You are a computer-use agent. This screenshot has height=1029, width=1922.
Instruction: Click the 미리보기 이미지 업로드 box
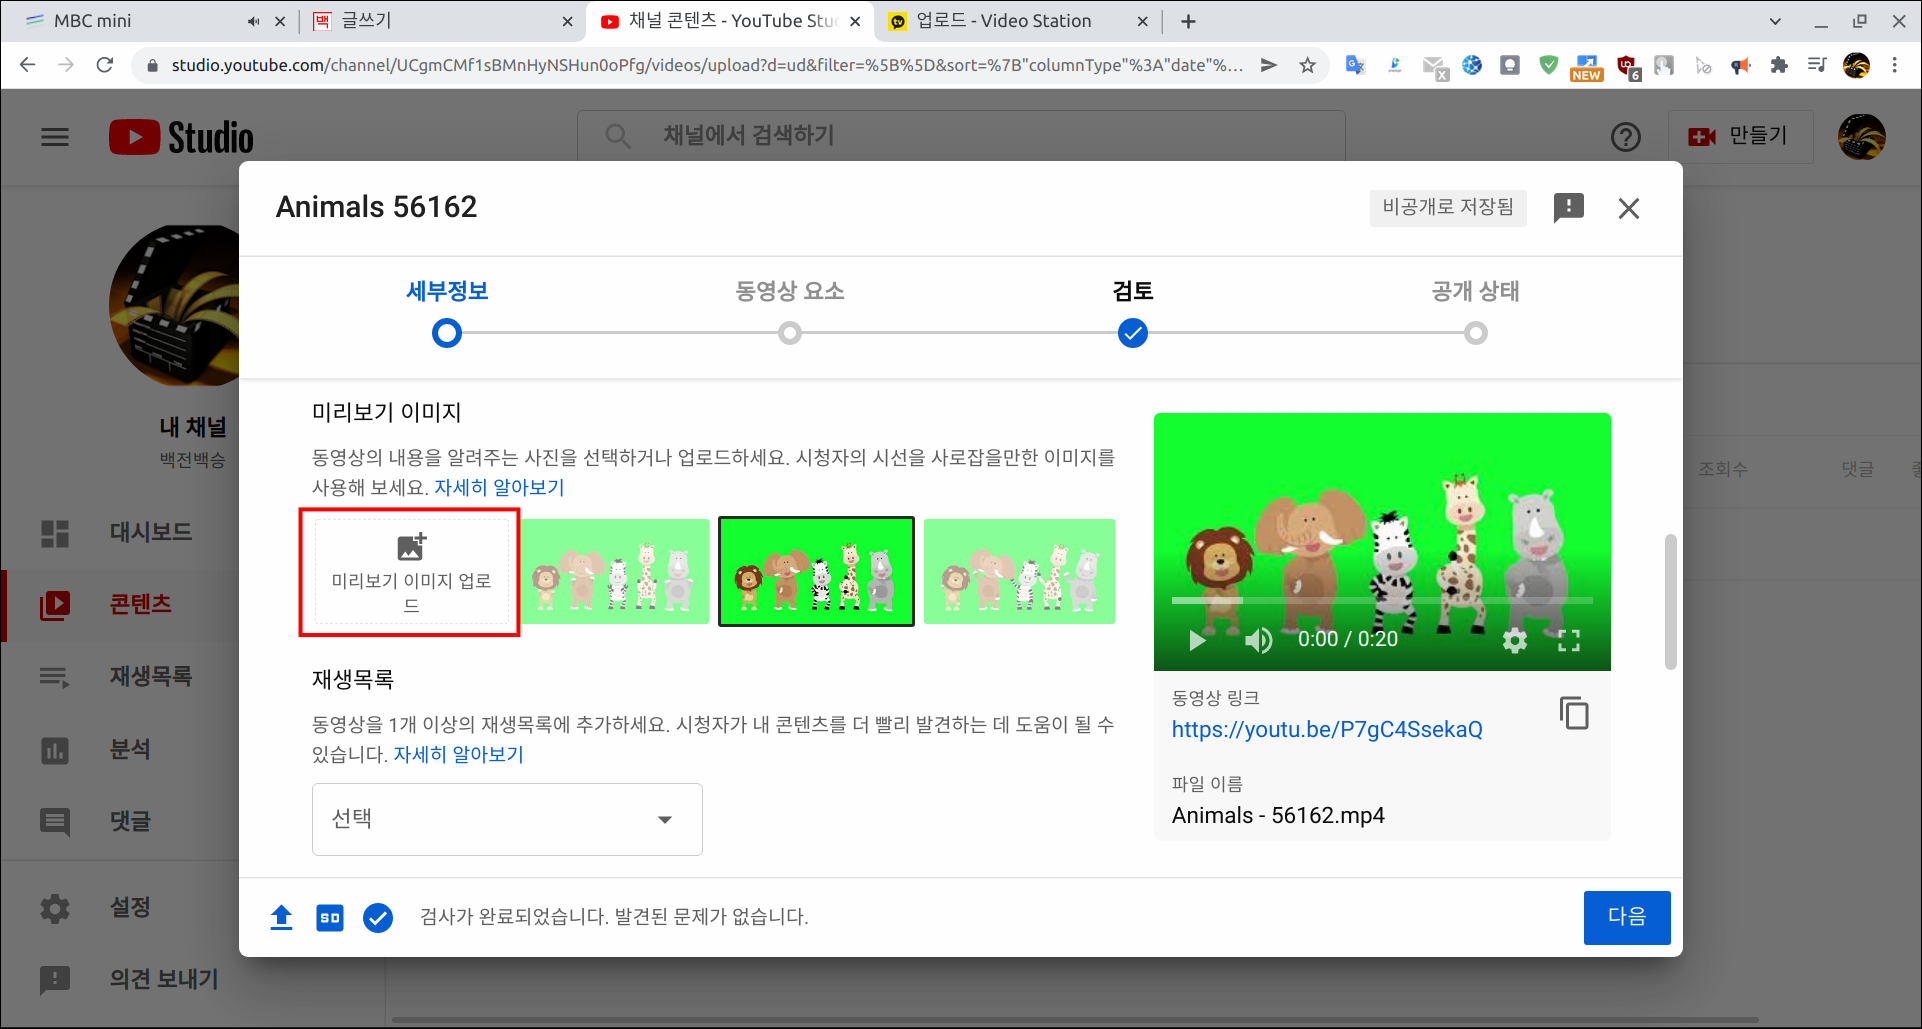coord(409,571)
